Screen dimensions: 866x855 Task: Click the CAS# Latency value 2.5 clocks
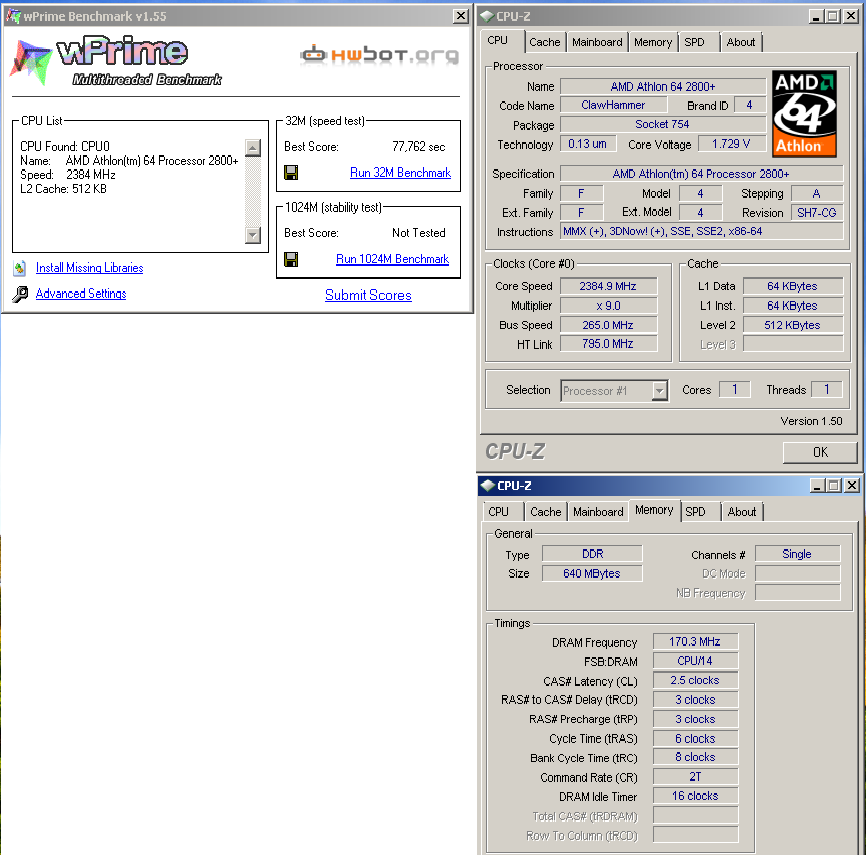(x=695, y=680)
